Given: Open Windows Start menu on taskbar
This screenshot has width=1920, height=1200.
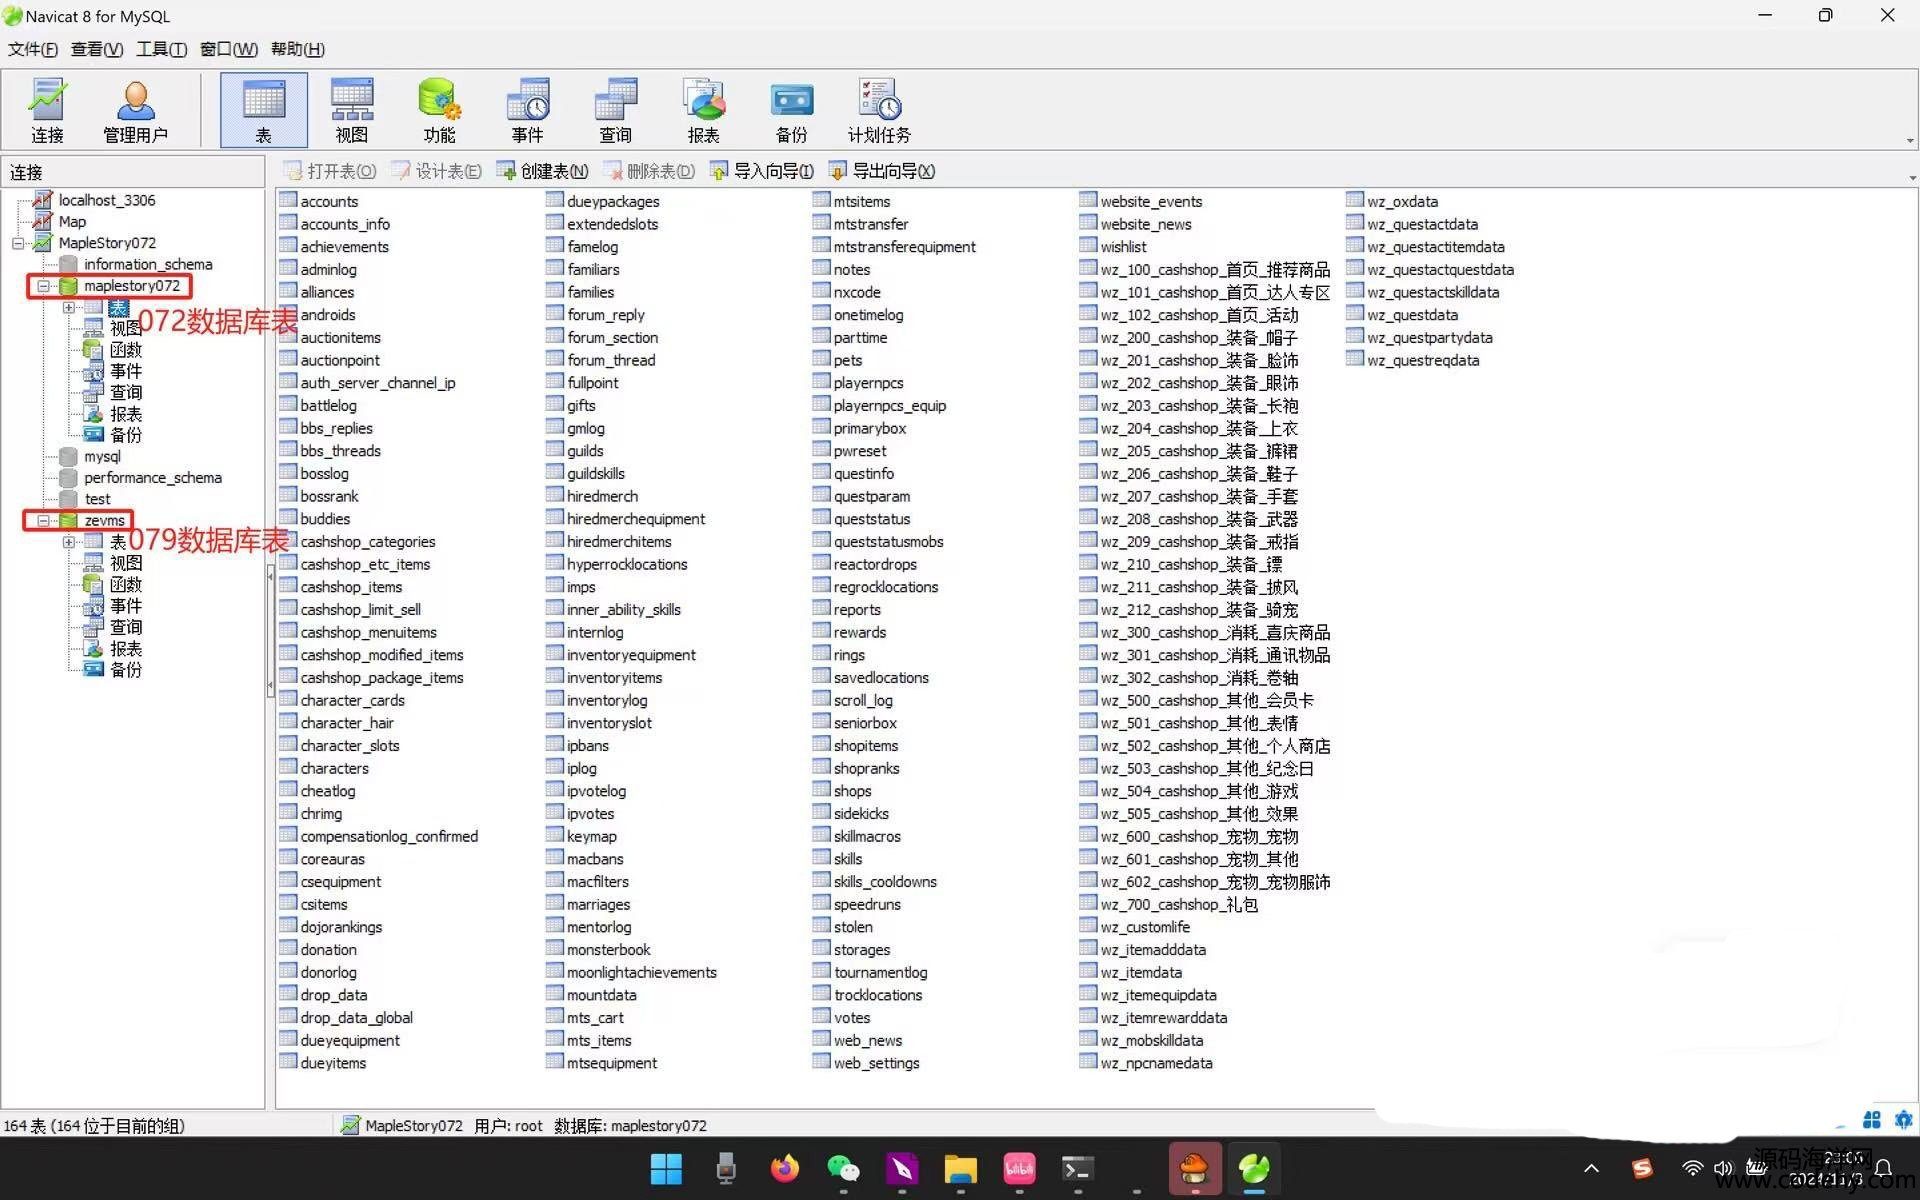Looking at the screenshot, I should pos(666,1168).
